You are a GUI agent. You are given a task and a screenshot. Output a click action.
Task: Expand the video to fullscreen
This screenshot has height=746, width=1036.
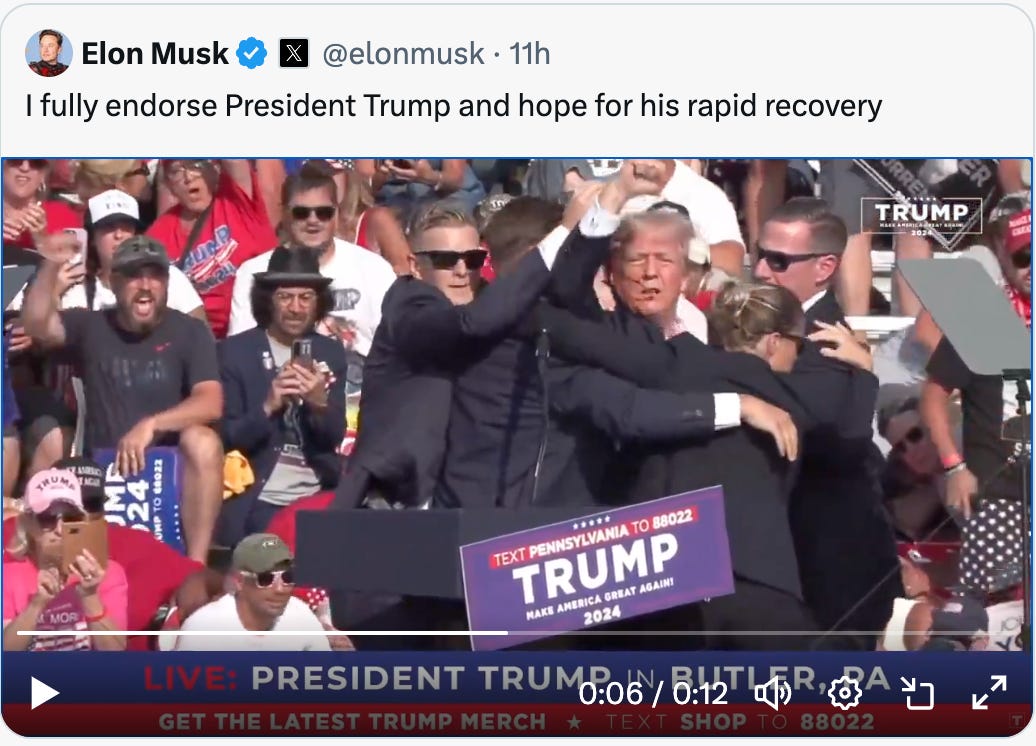[989, 693]
